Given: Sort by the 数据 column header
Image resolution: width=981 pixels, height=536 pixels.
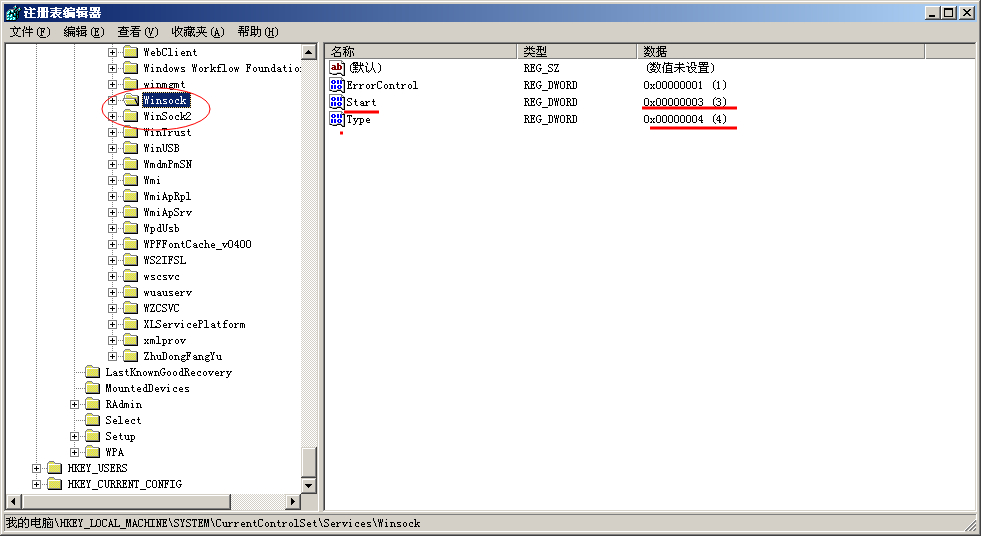Looking at the screenshot, I should coord(781,52).
